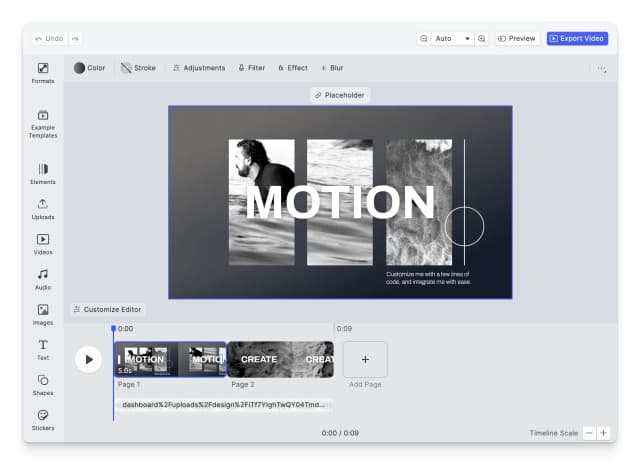The image size is (640, 465).
Task: Open the more options ellipsis menu
Action: pos(601,69)
